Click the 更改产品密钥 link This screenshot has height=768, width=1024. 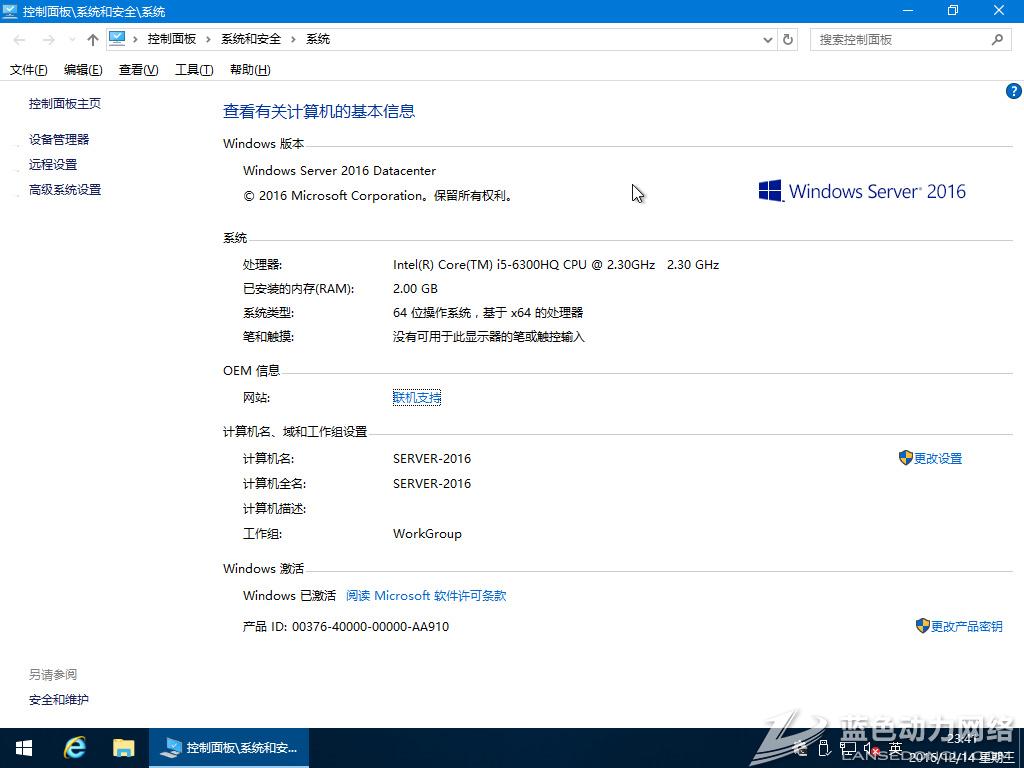click(x=966, y=626)
